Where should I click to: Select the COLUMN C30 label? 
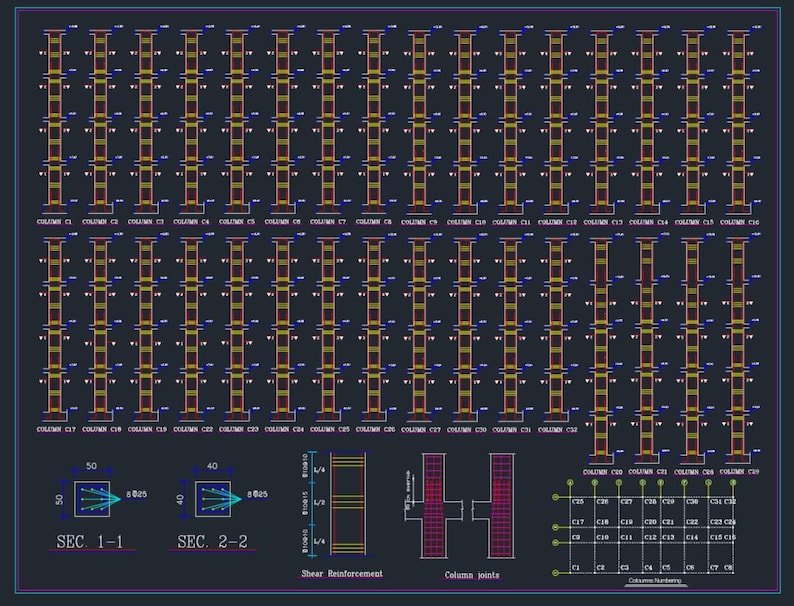(466, 430)
